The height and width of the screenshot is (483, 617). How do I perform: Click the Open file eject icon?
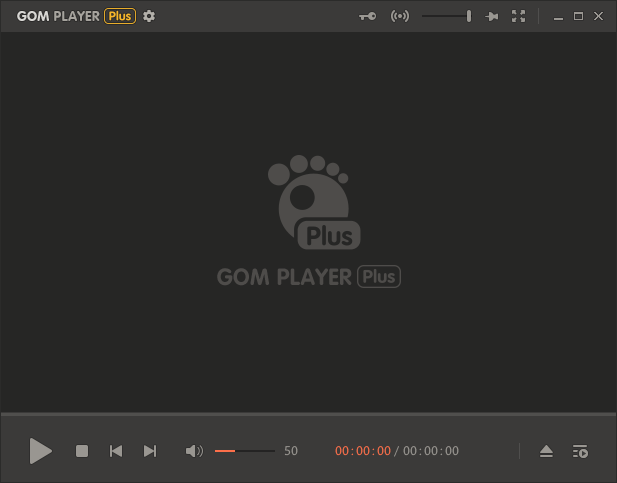coord(546,451)
